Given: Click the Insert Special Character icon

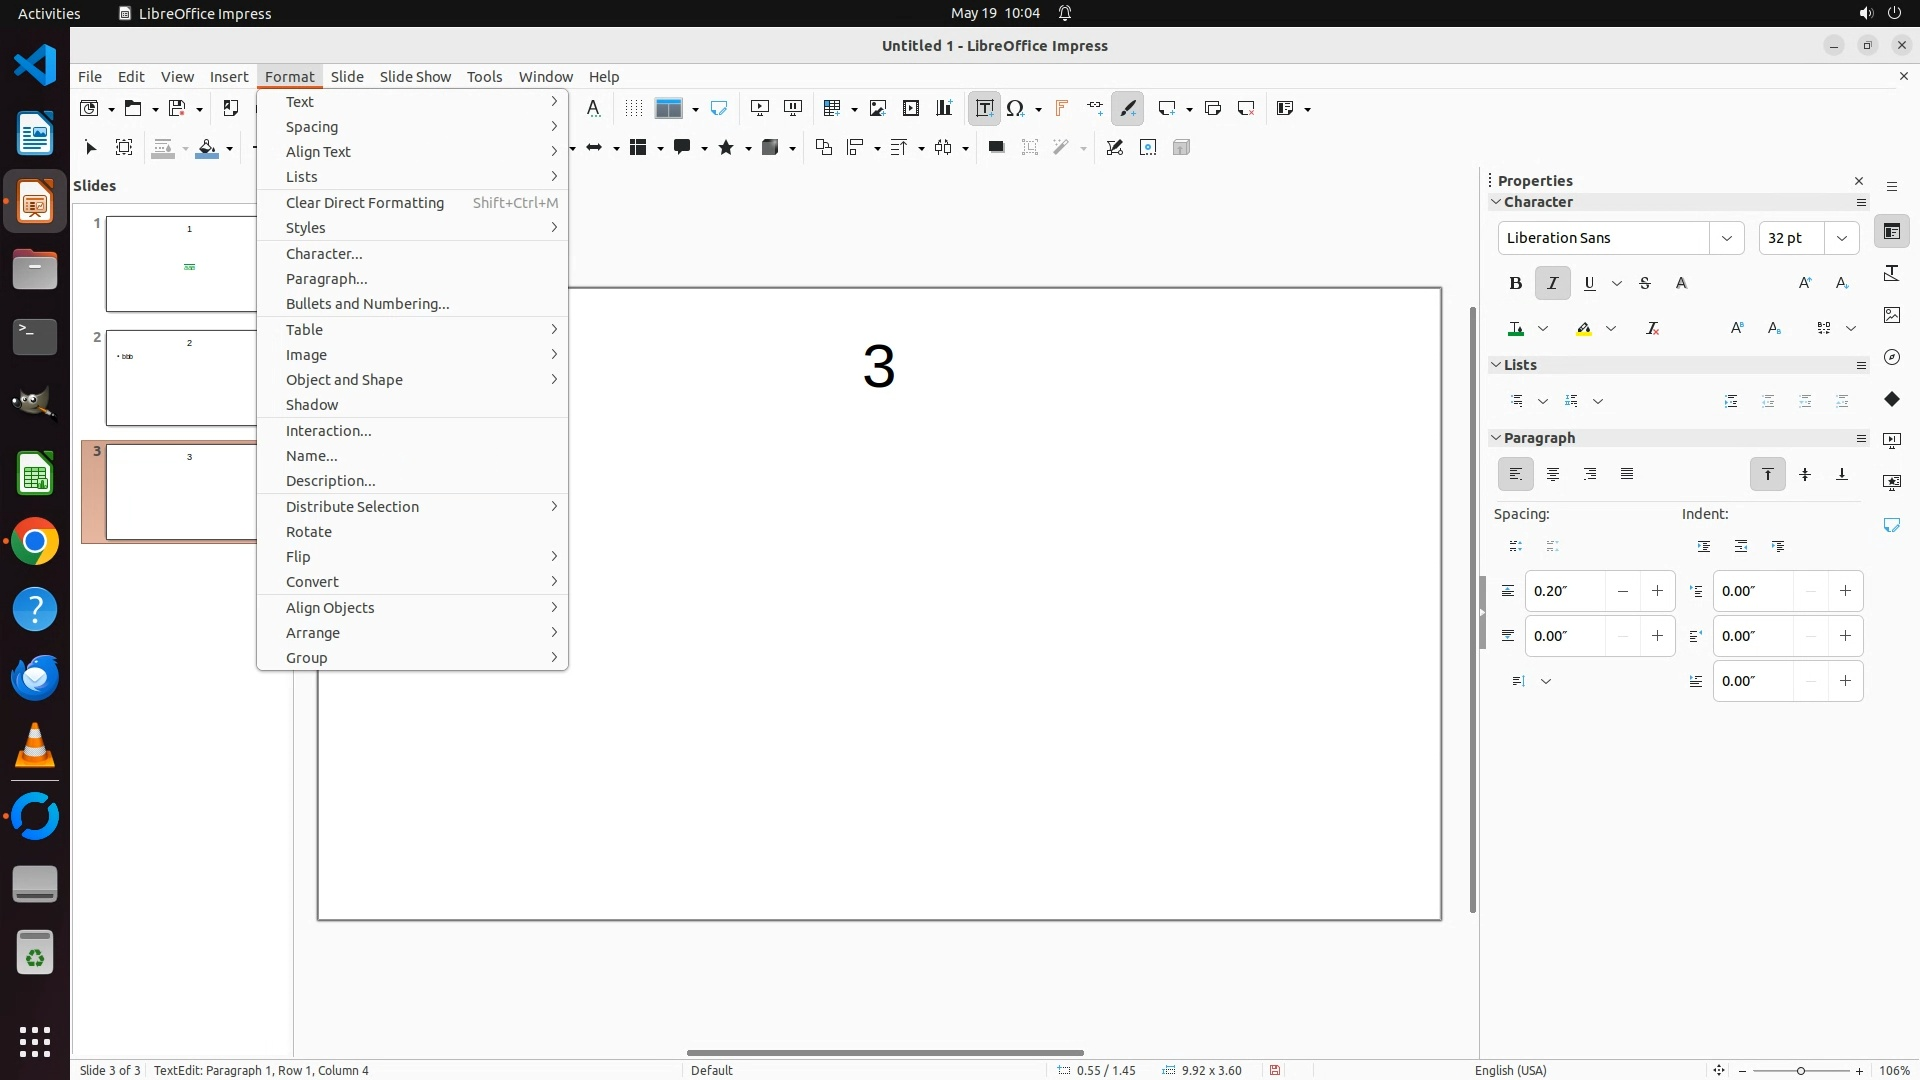Looking at the screenshot, I should click(x=1016, y=108).
